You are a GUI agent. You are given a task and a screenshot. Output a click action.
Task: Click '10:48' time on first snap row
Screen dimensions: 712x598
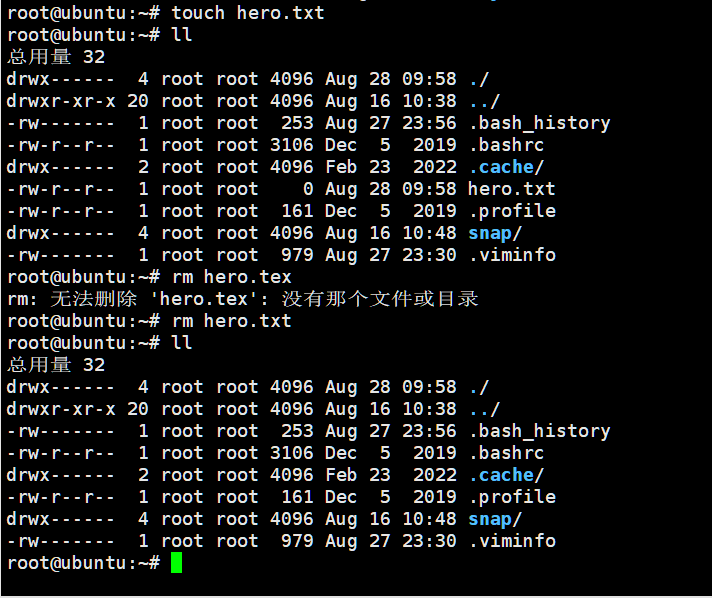429,233
